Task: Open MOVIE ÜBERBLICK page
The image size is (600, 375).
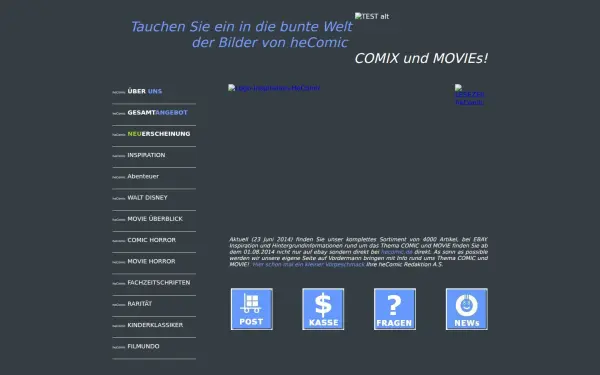Action: (155, 219)
